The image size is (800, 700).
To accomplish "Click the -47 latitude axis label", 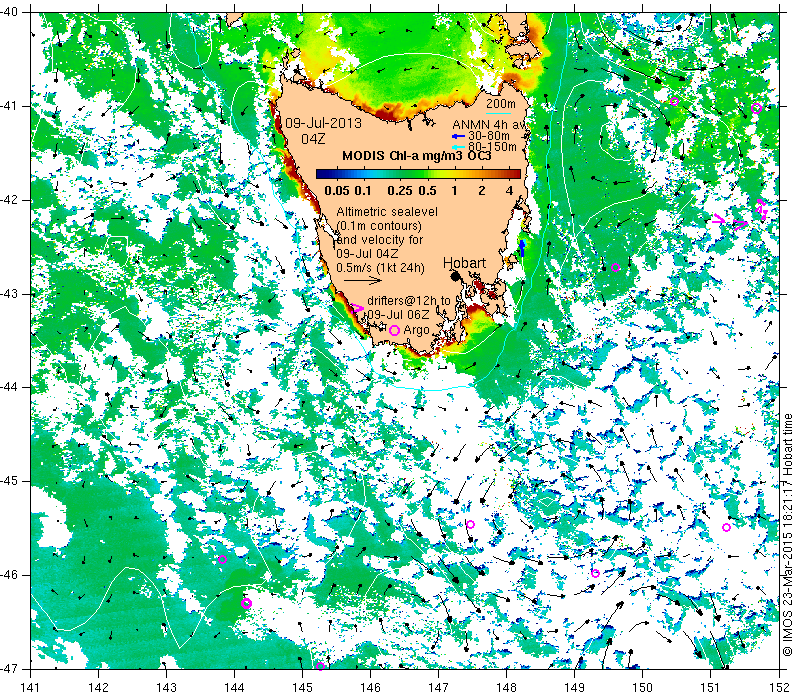I will pos(9,668).
